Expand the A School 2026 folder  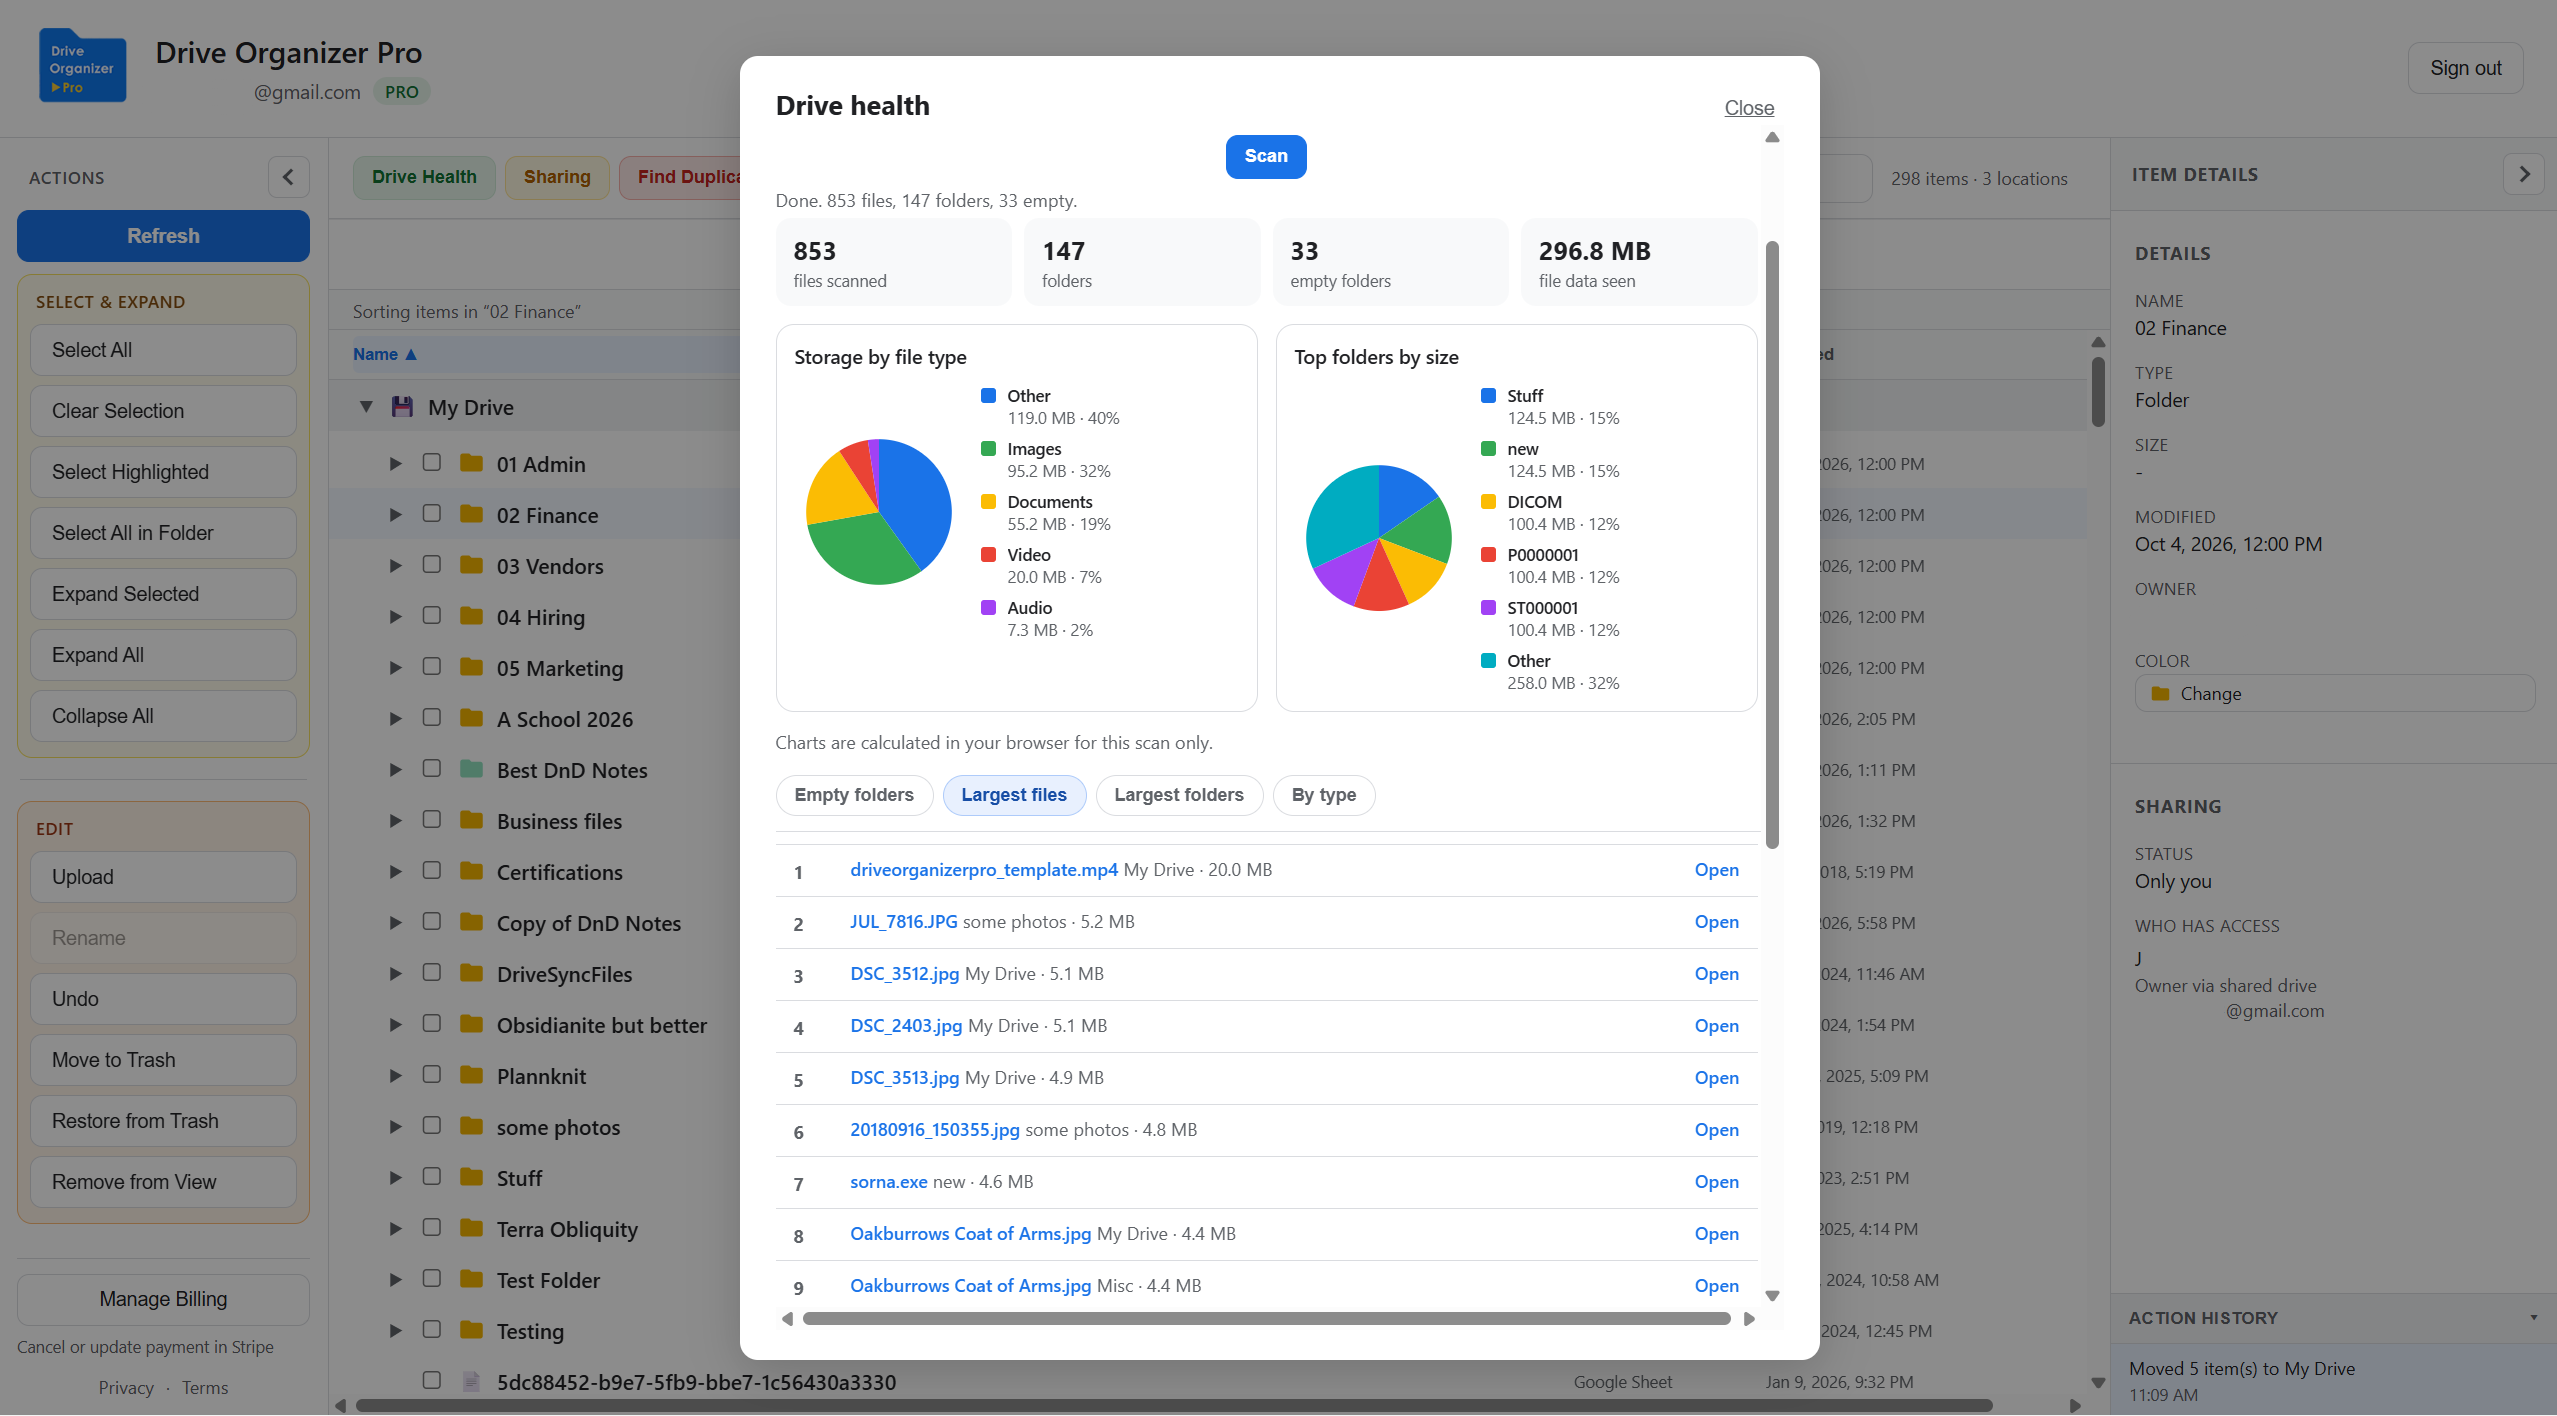tap(396, 719)
